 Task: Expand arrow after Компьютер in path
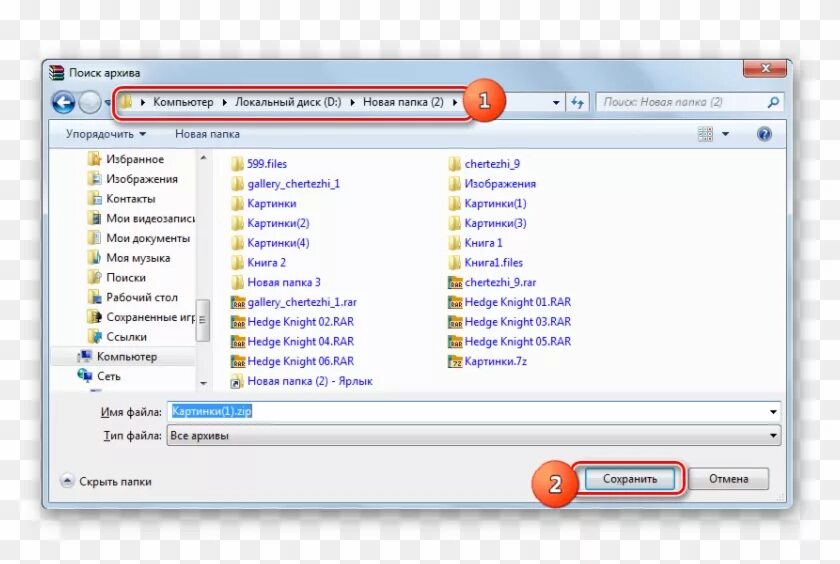(x=224, y=102)
